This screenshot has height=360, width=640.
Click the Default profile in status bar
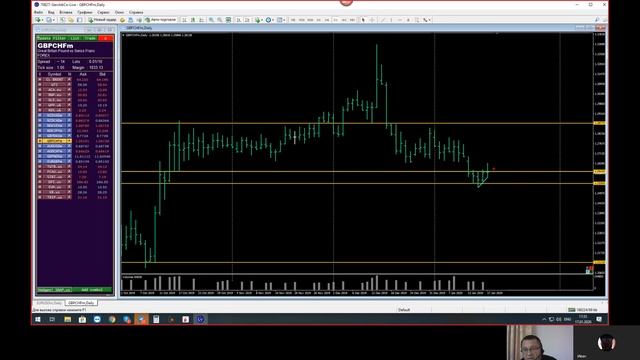point(404,310)
